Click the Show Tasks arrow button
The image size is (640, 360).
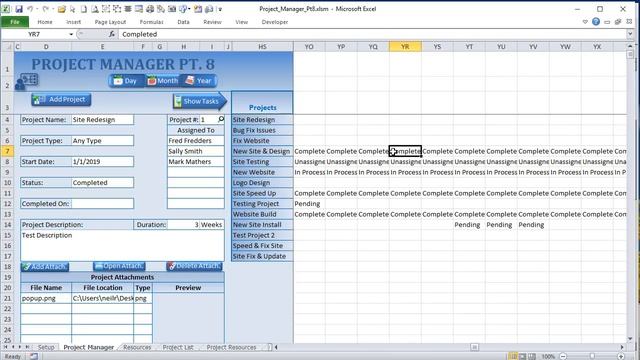click(200, 101)
